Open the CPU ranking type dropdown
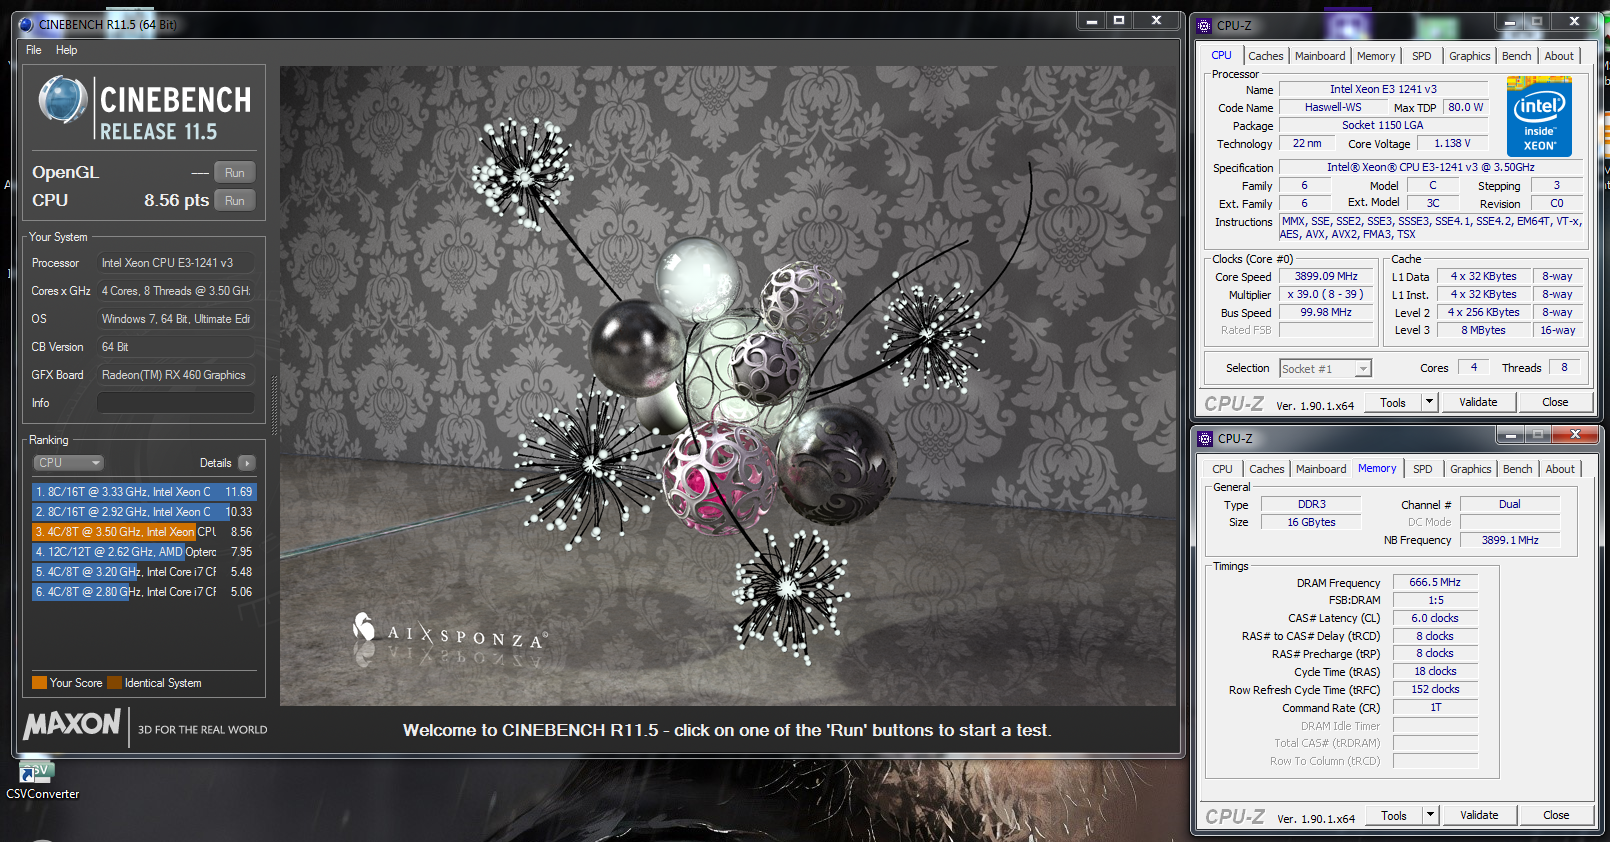Screen dimensions: 1610x842 click(x=68, y=463)
